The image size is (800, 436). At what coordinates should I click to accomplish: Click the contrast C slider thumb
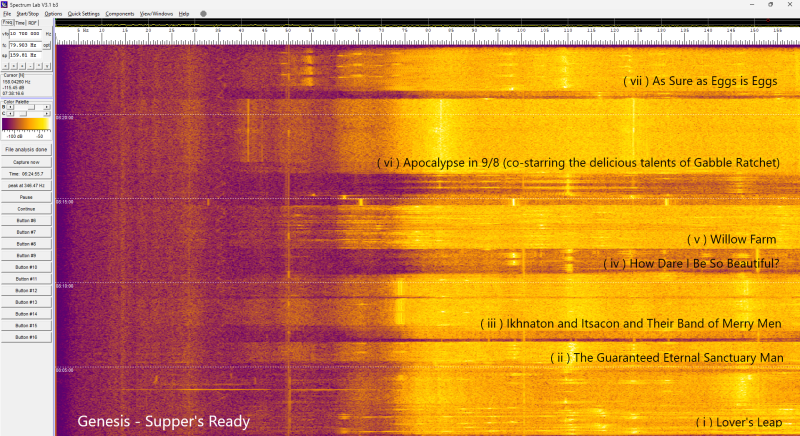pyautogui.click(x=23, y=113)
